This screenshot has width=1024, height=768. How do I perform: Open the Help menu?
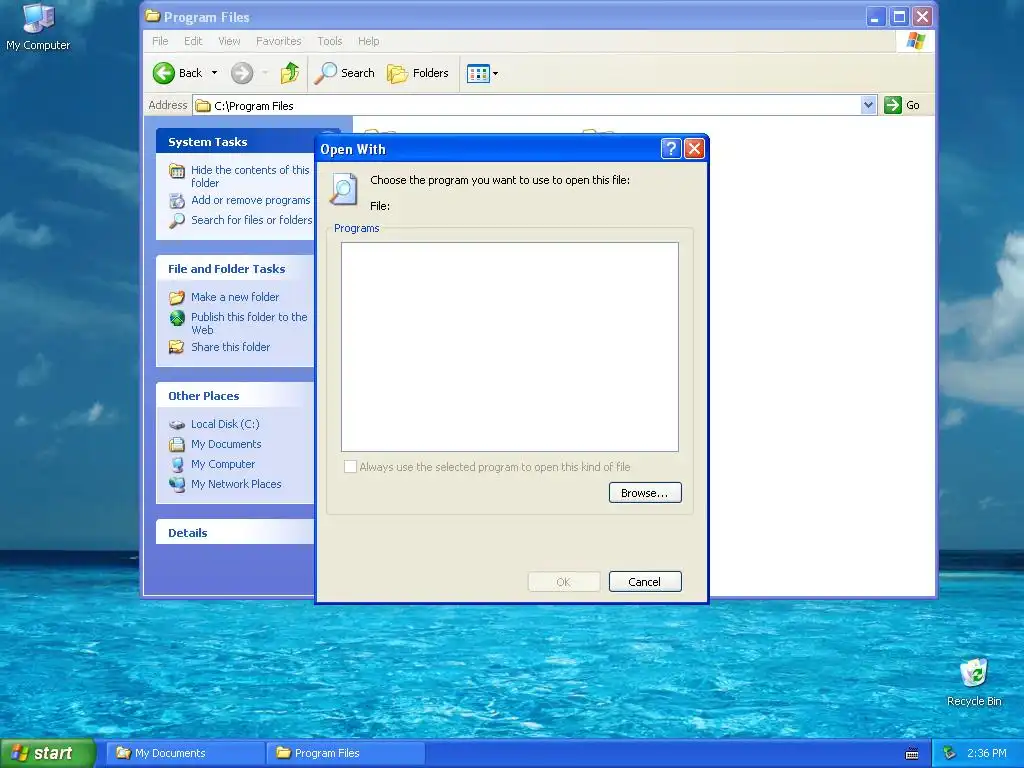tap(368, 41)
